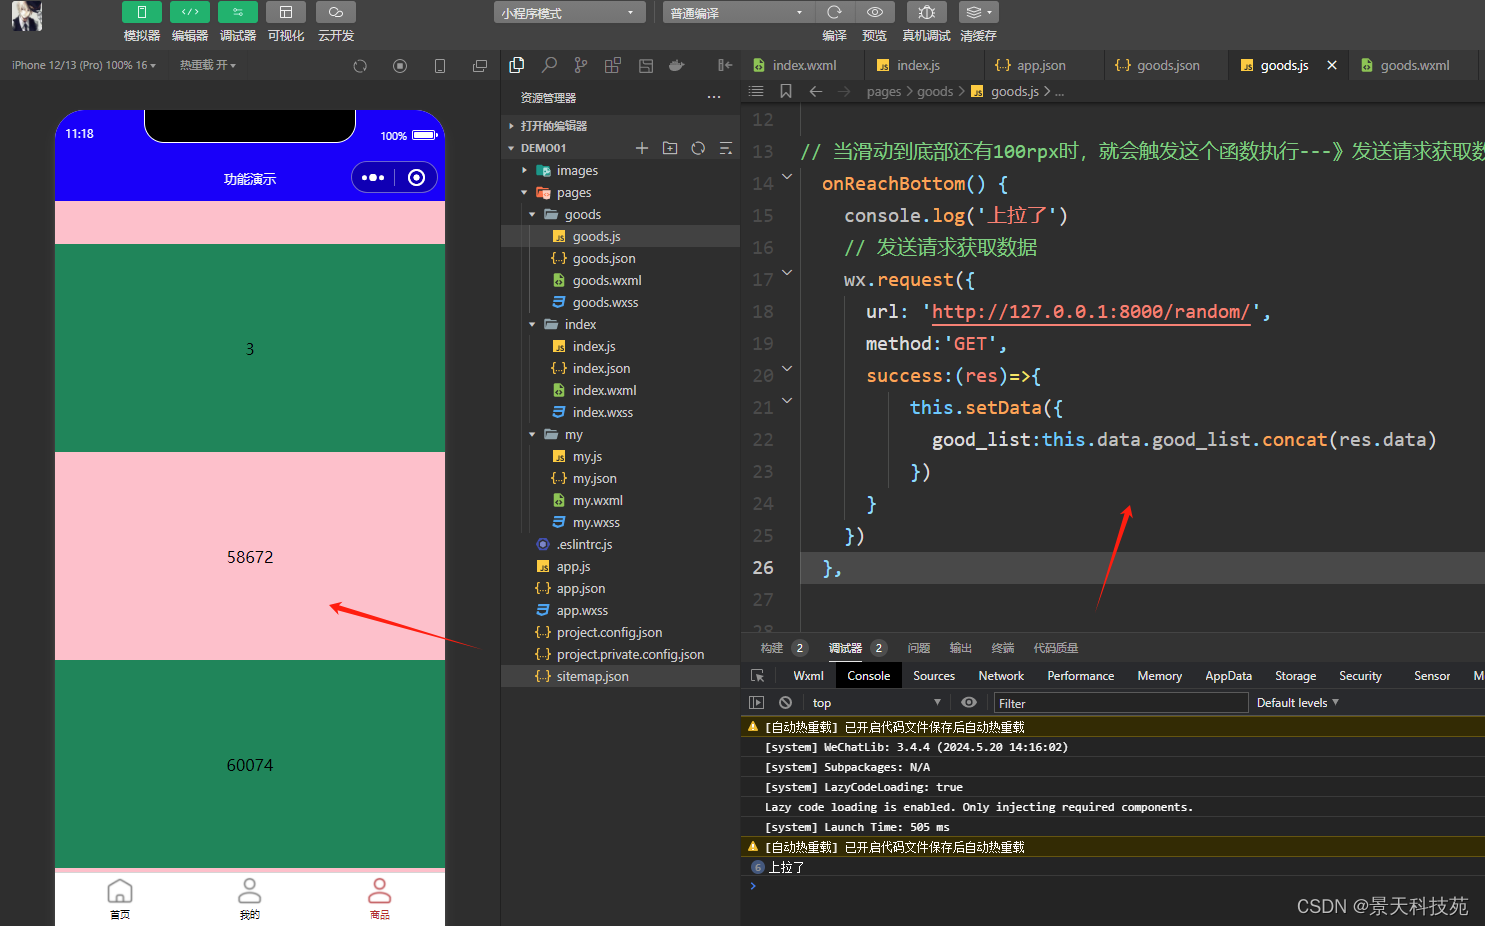Click new file plus icon in DEMO01
This screenshot has width=1485, height=926.
[x=642, y=148]
